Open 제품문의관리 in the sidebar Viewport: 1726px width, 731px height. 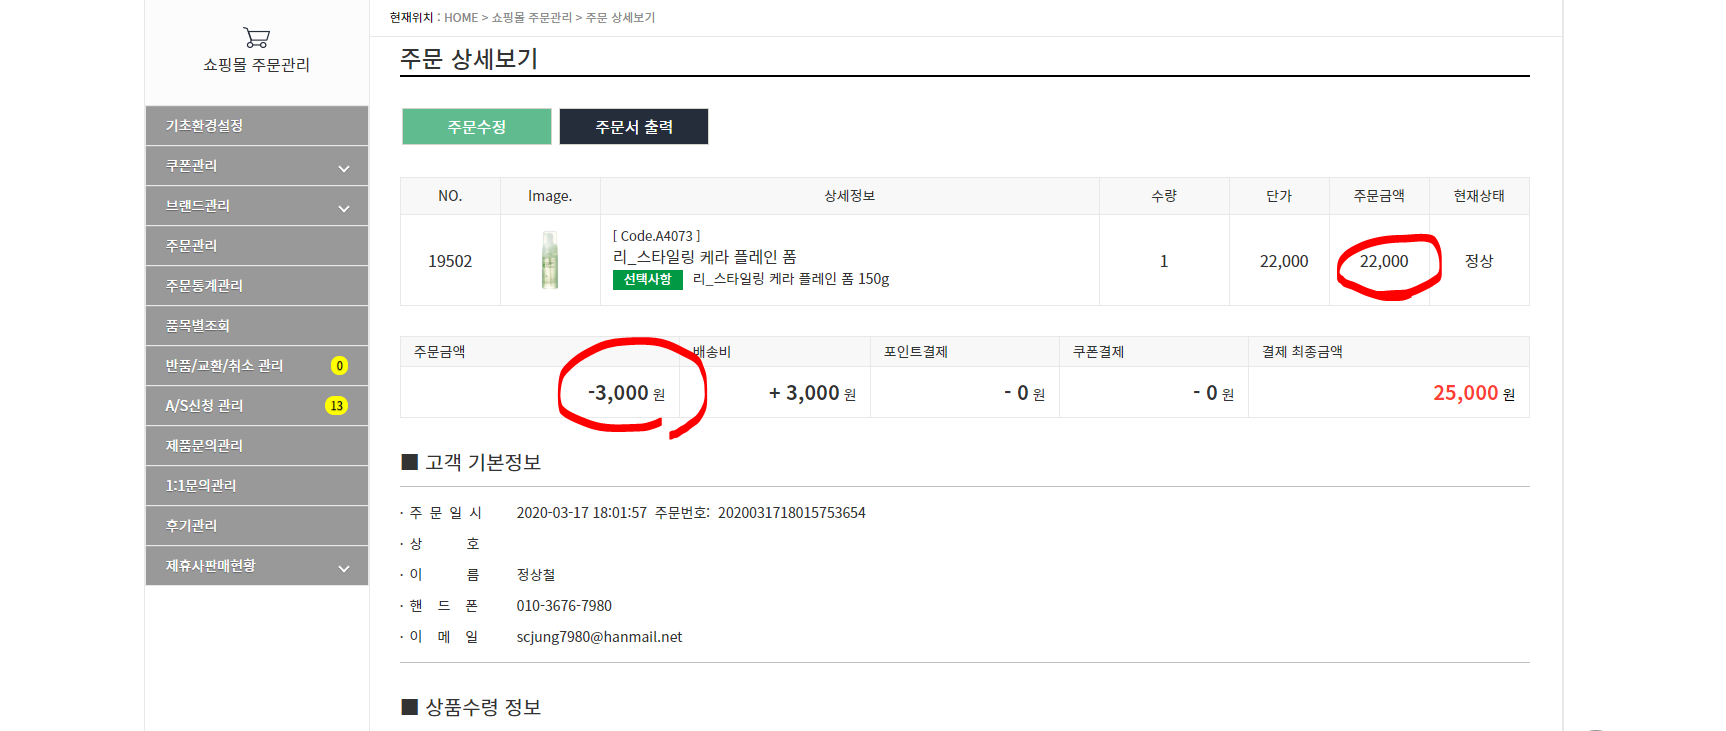[x=257, y=446]
